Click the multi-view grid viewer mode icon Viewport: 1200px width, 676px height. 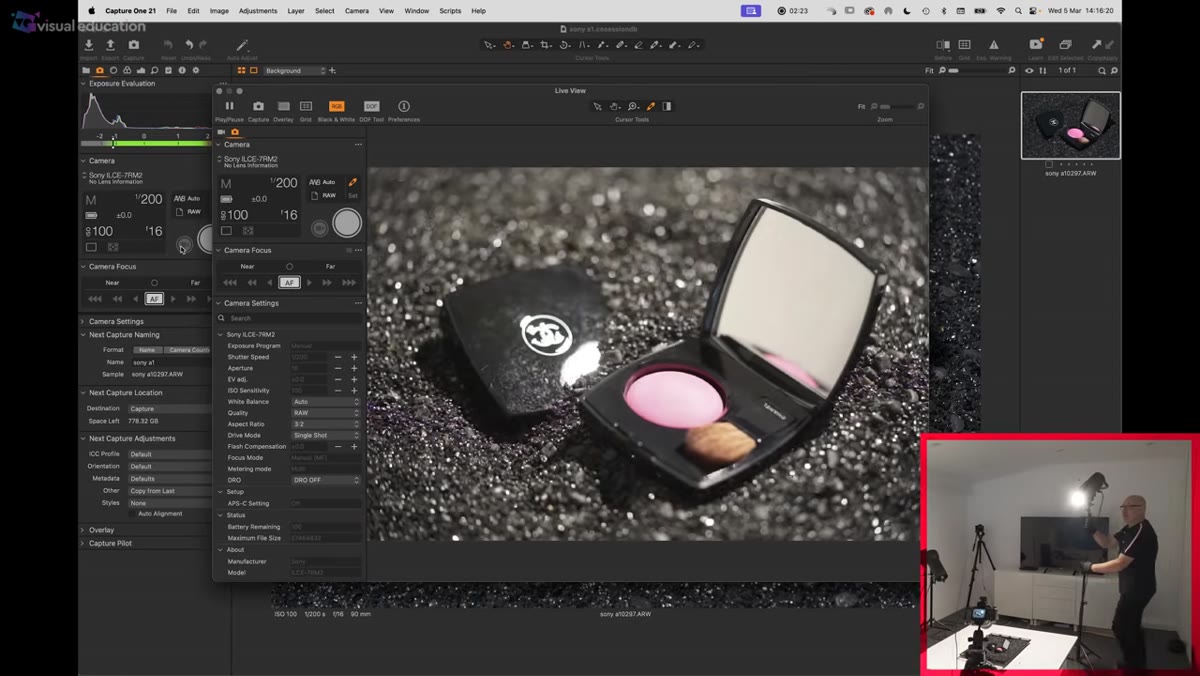click(242, 71)
